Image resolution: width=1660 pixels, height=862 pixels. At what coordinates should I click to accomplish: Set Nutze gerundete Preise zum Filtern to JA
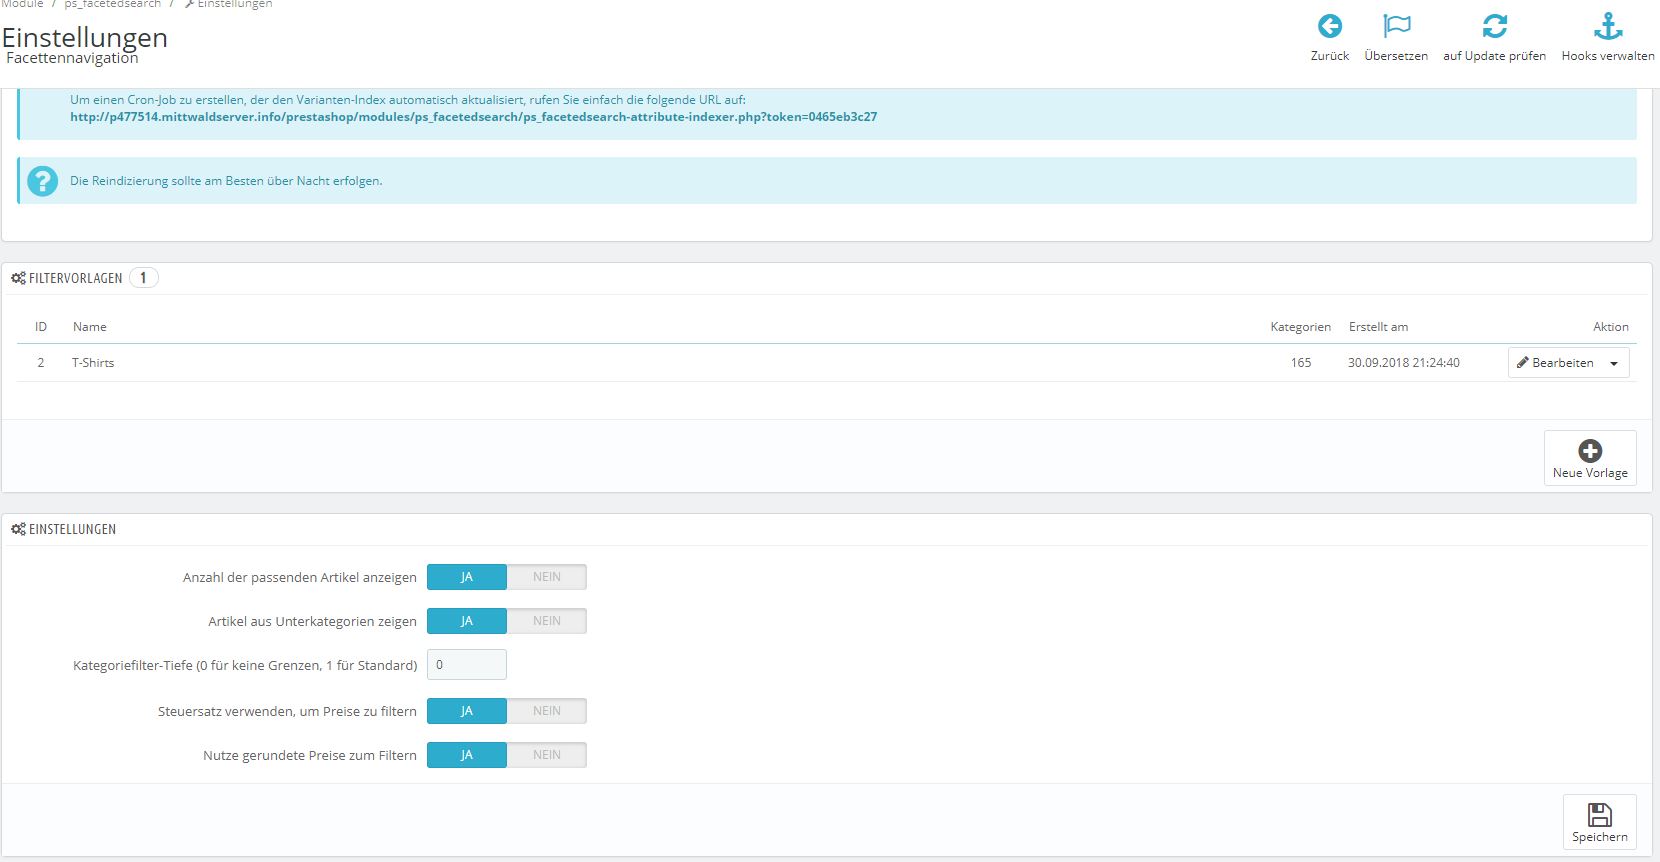[467, 755]
